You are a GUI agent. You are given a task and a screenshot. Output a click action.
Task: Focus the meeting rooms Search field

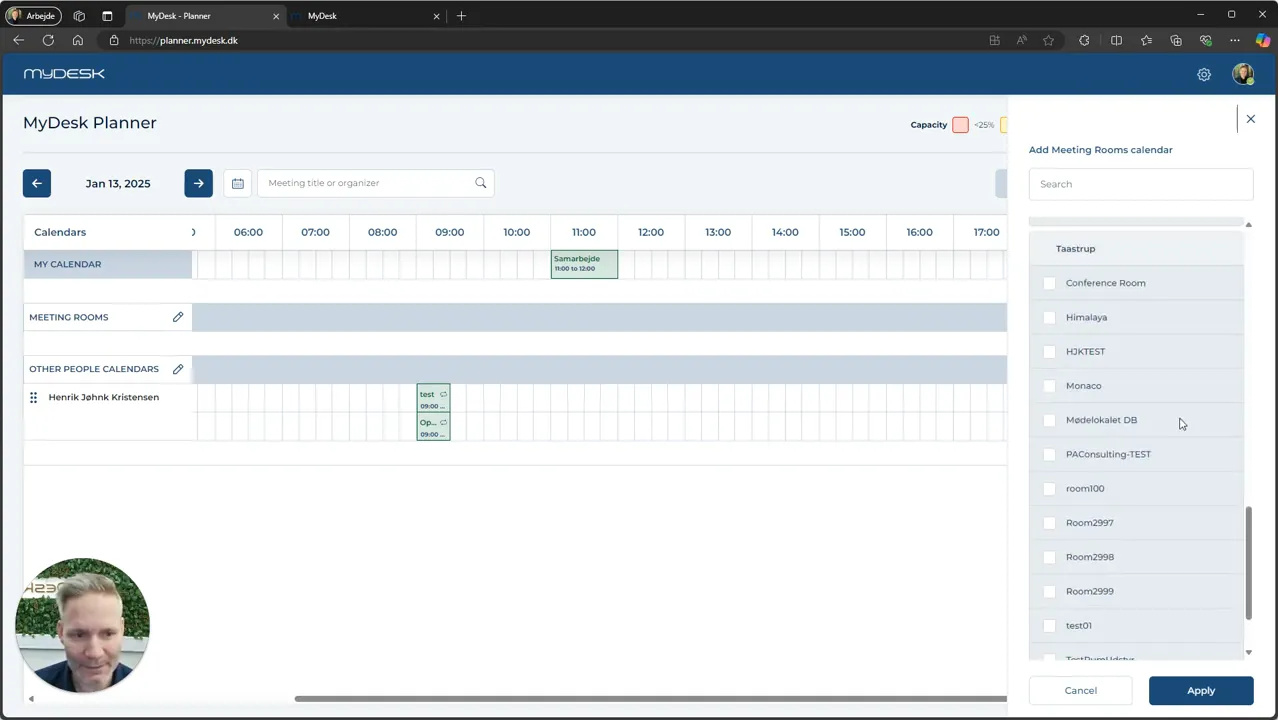tap(1141, 184)
